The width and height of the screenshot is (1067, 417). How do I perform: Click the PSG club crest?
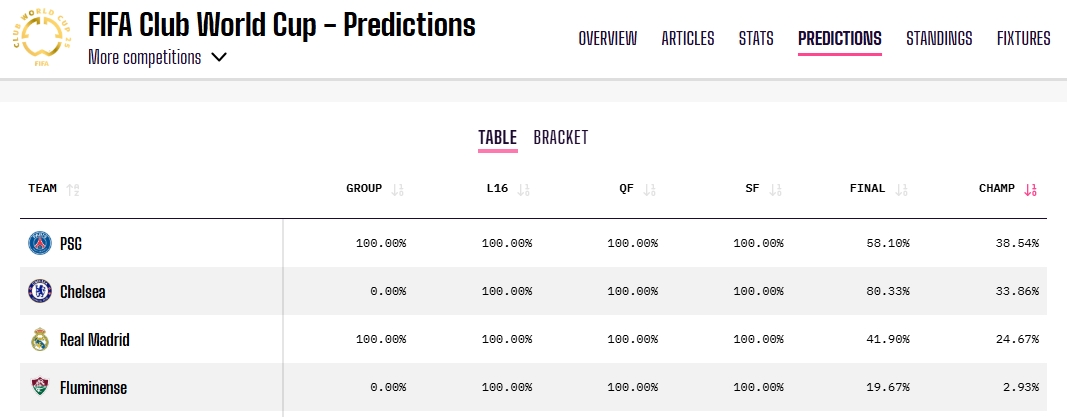(x=39, y=243)
